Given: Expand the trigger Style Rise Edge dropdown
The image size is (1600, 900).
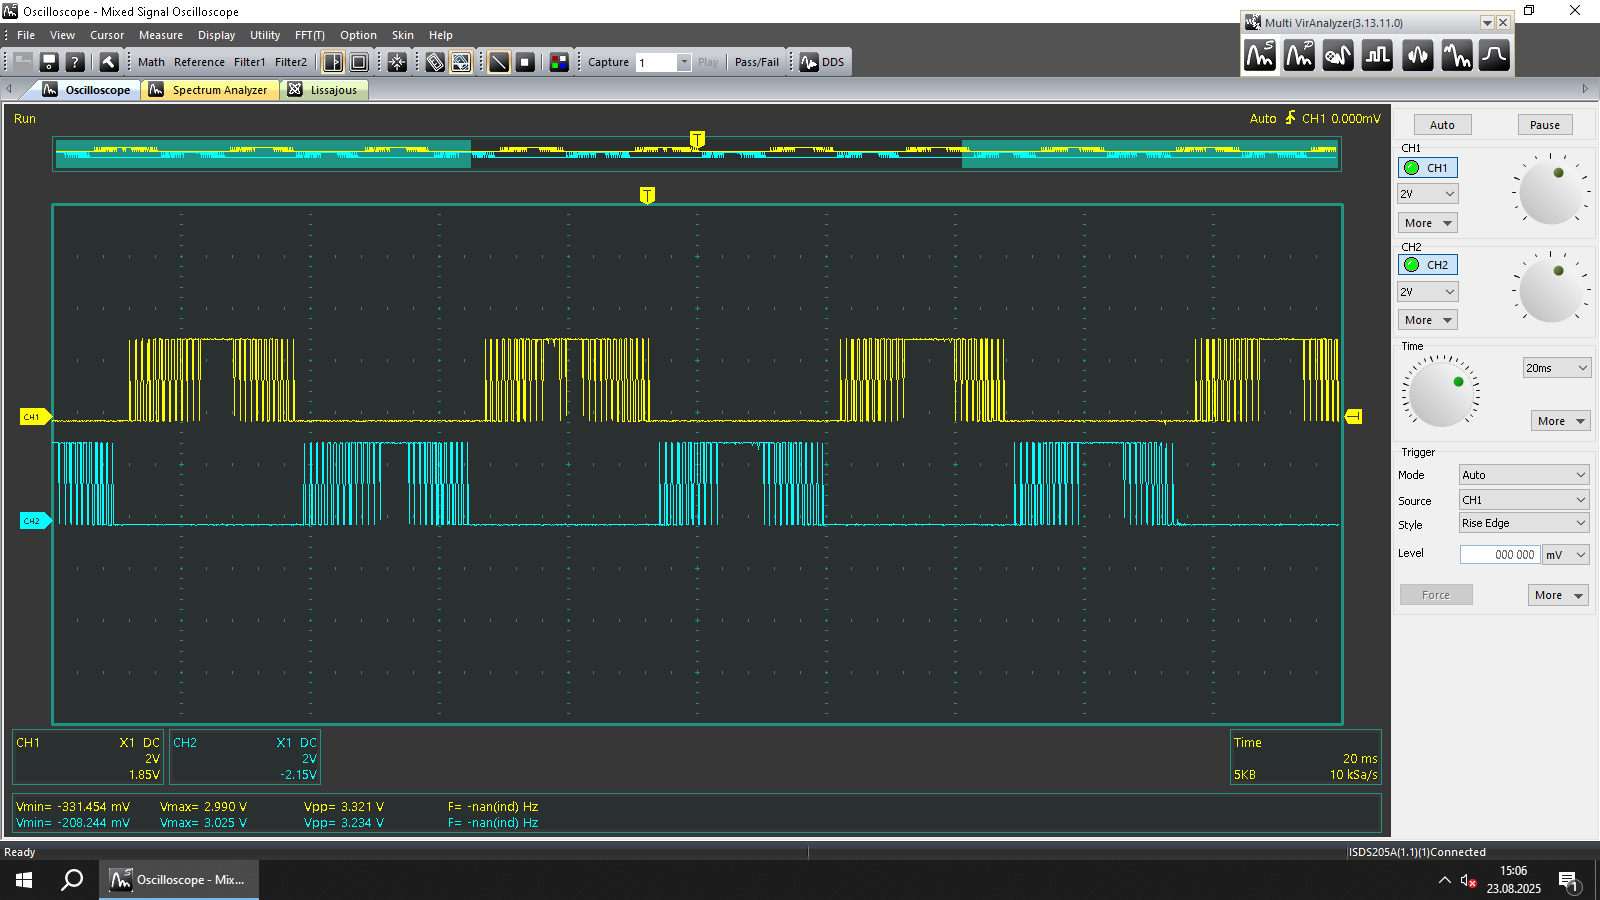Looking at the screenshot, I should coord(1523,523).
